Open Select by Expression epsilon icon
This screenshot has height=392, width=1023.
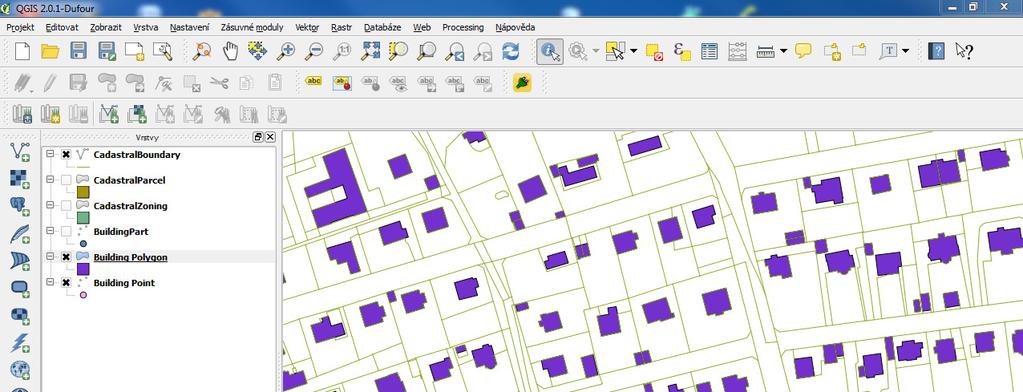click(x=682, y=51)
